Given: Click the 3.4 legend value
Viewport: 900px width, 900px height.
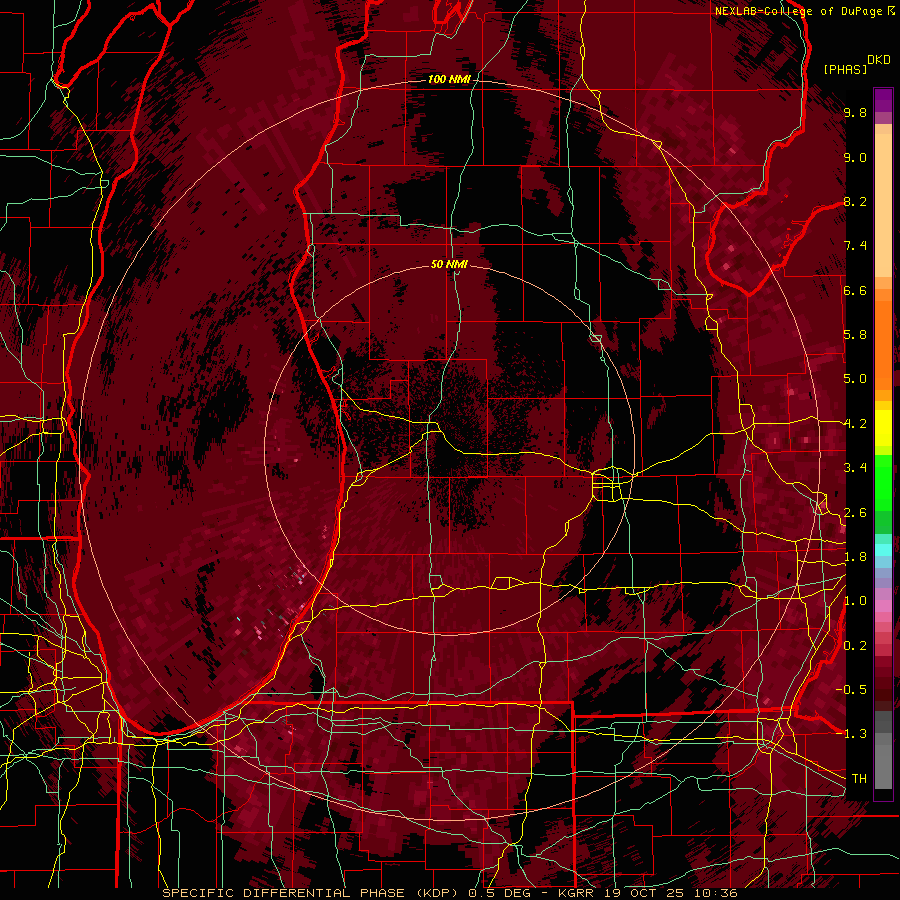Looking at the screenshot, I should point(855,468).
